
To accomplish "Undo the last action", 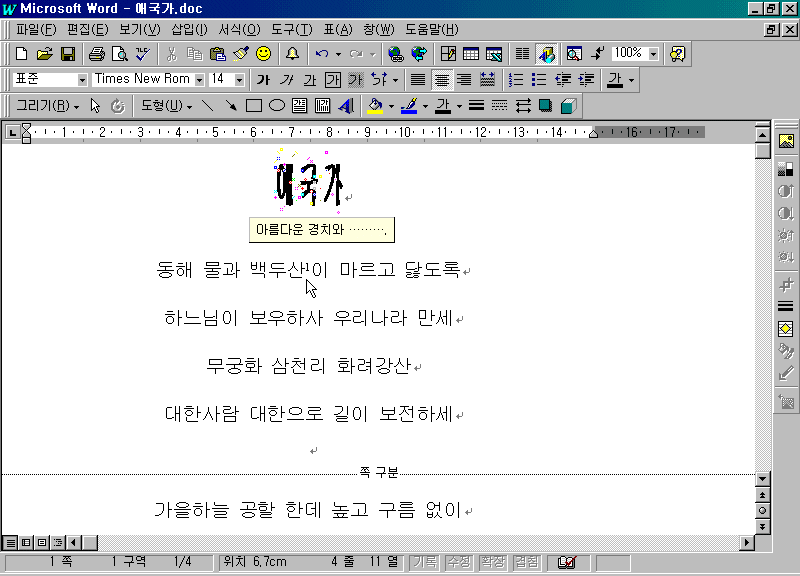I will 321,54.
